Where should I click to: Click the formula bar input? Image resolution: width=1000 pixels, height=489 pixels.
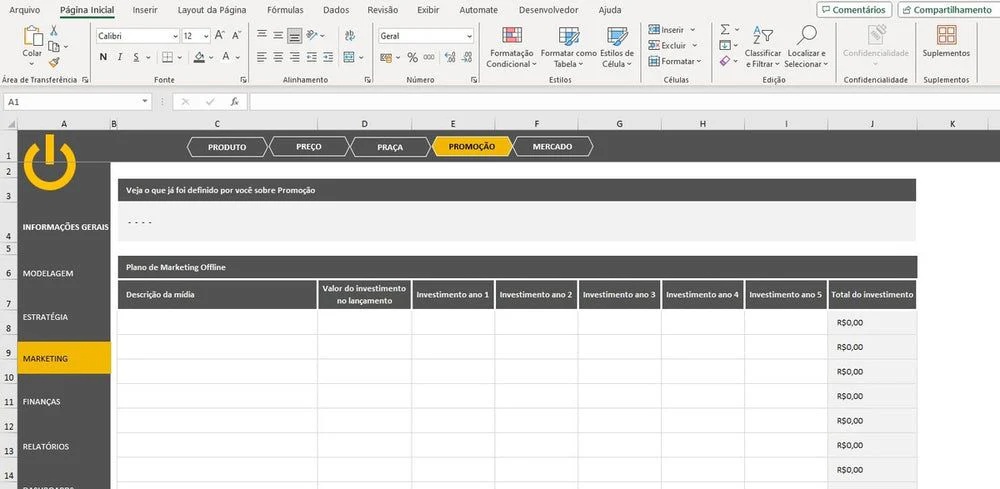click(x=624, y=101)
